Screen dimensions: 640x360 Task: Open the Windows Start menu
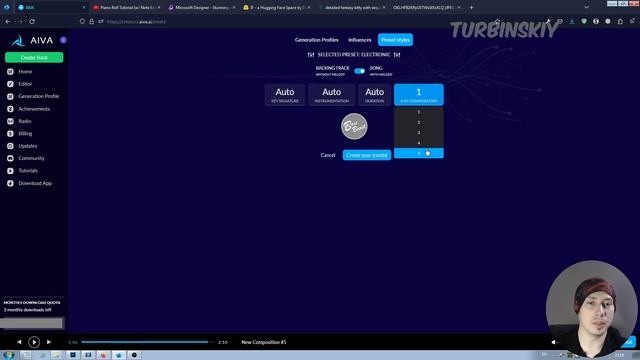(8, 355)
